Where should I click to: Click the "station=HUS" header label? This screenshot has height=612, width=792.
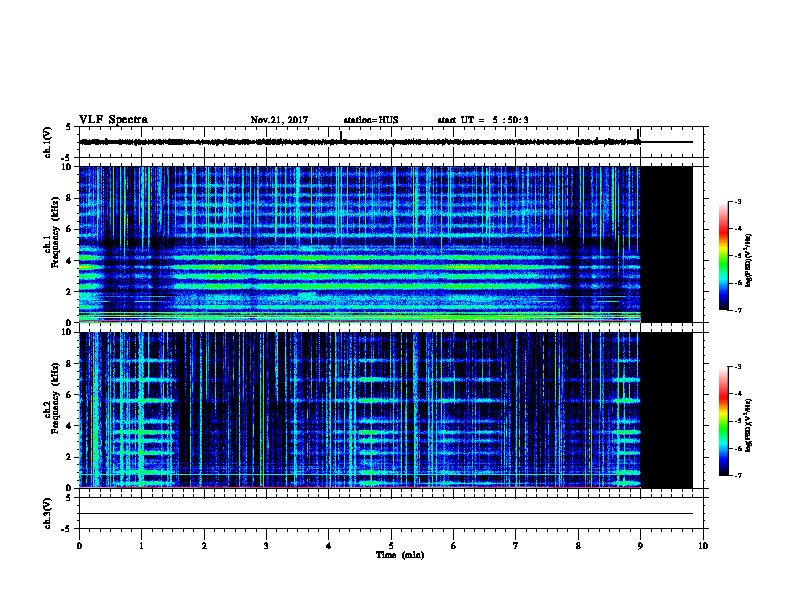tap(371, 120)
